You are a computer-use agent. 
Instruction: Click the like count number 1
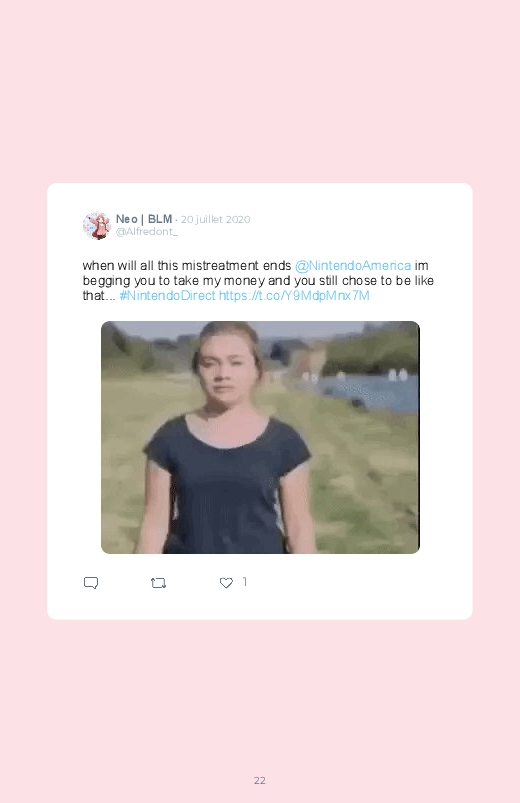pyautogui.click(x=245, y=582)
